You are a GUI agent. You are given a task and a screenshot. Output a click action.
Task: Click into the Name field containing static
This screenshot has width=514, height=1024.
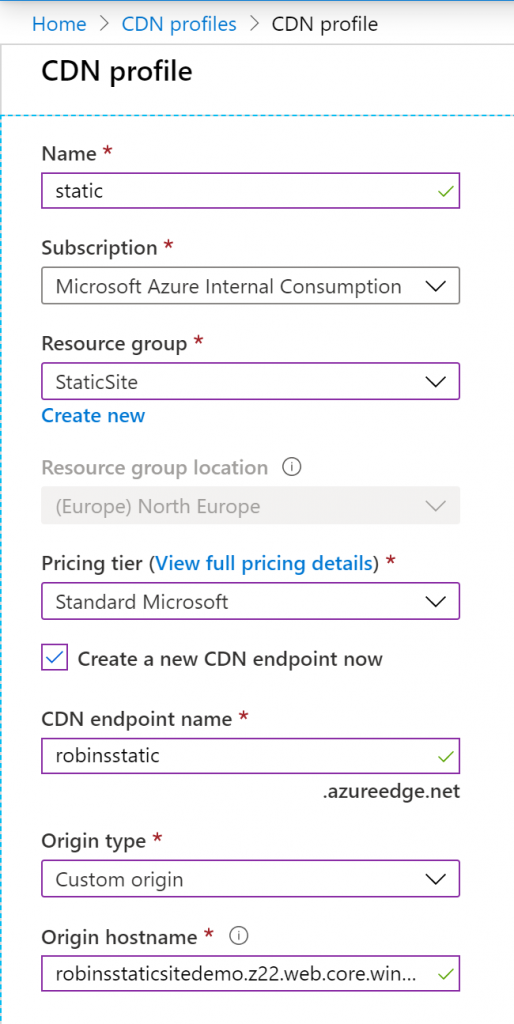click(x=251, y=191)
